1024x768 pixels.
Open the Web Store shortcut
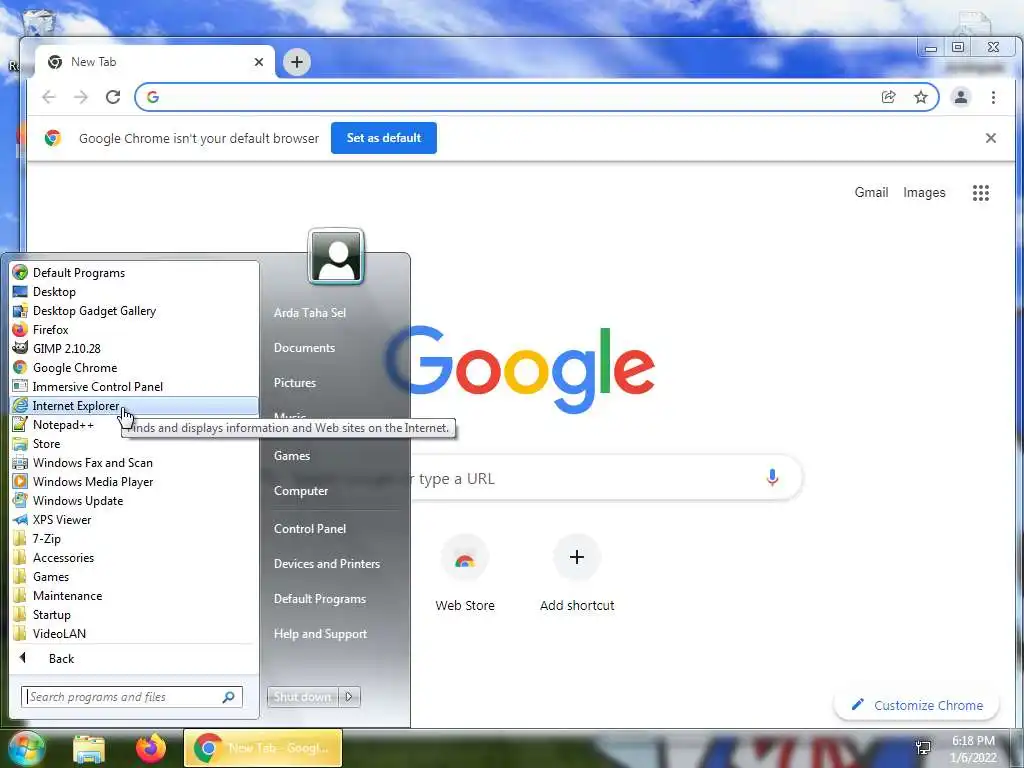[x=465, y=573]
